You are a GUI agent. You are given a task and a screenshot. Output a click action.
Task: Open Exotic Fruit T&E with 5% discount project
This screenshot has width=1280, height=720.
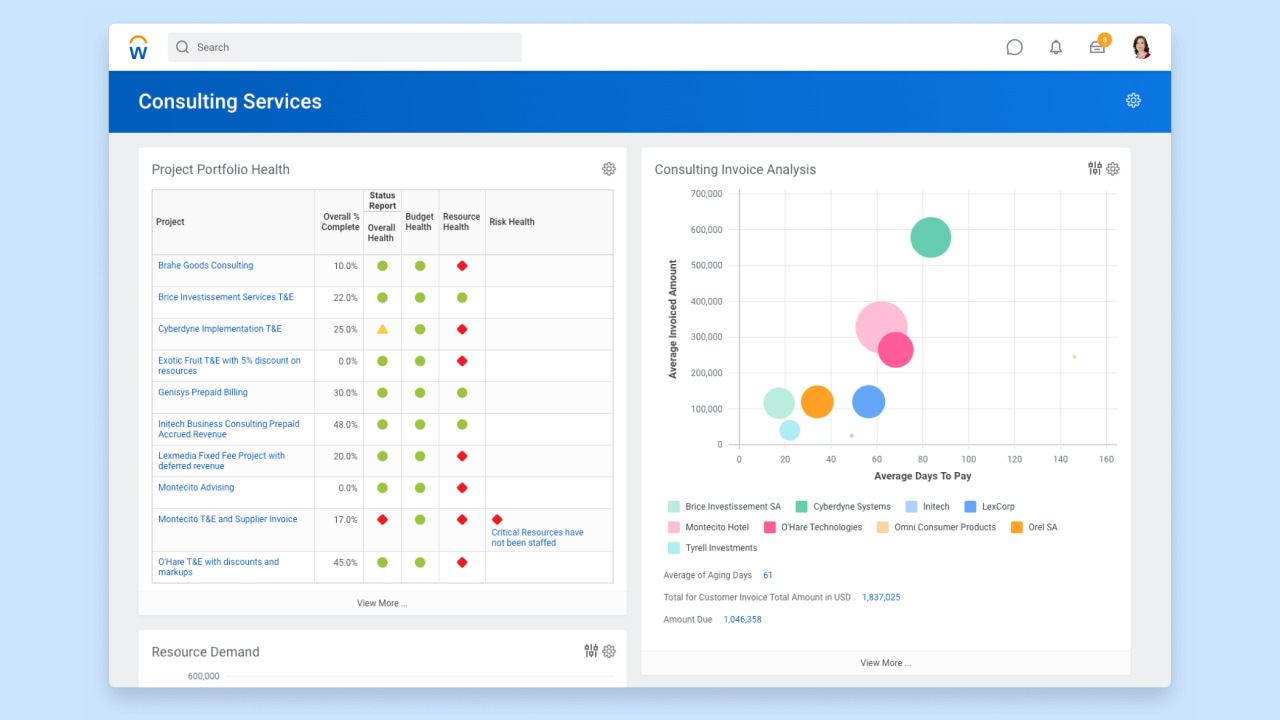pos(229,366)
